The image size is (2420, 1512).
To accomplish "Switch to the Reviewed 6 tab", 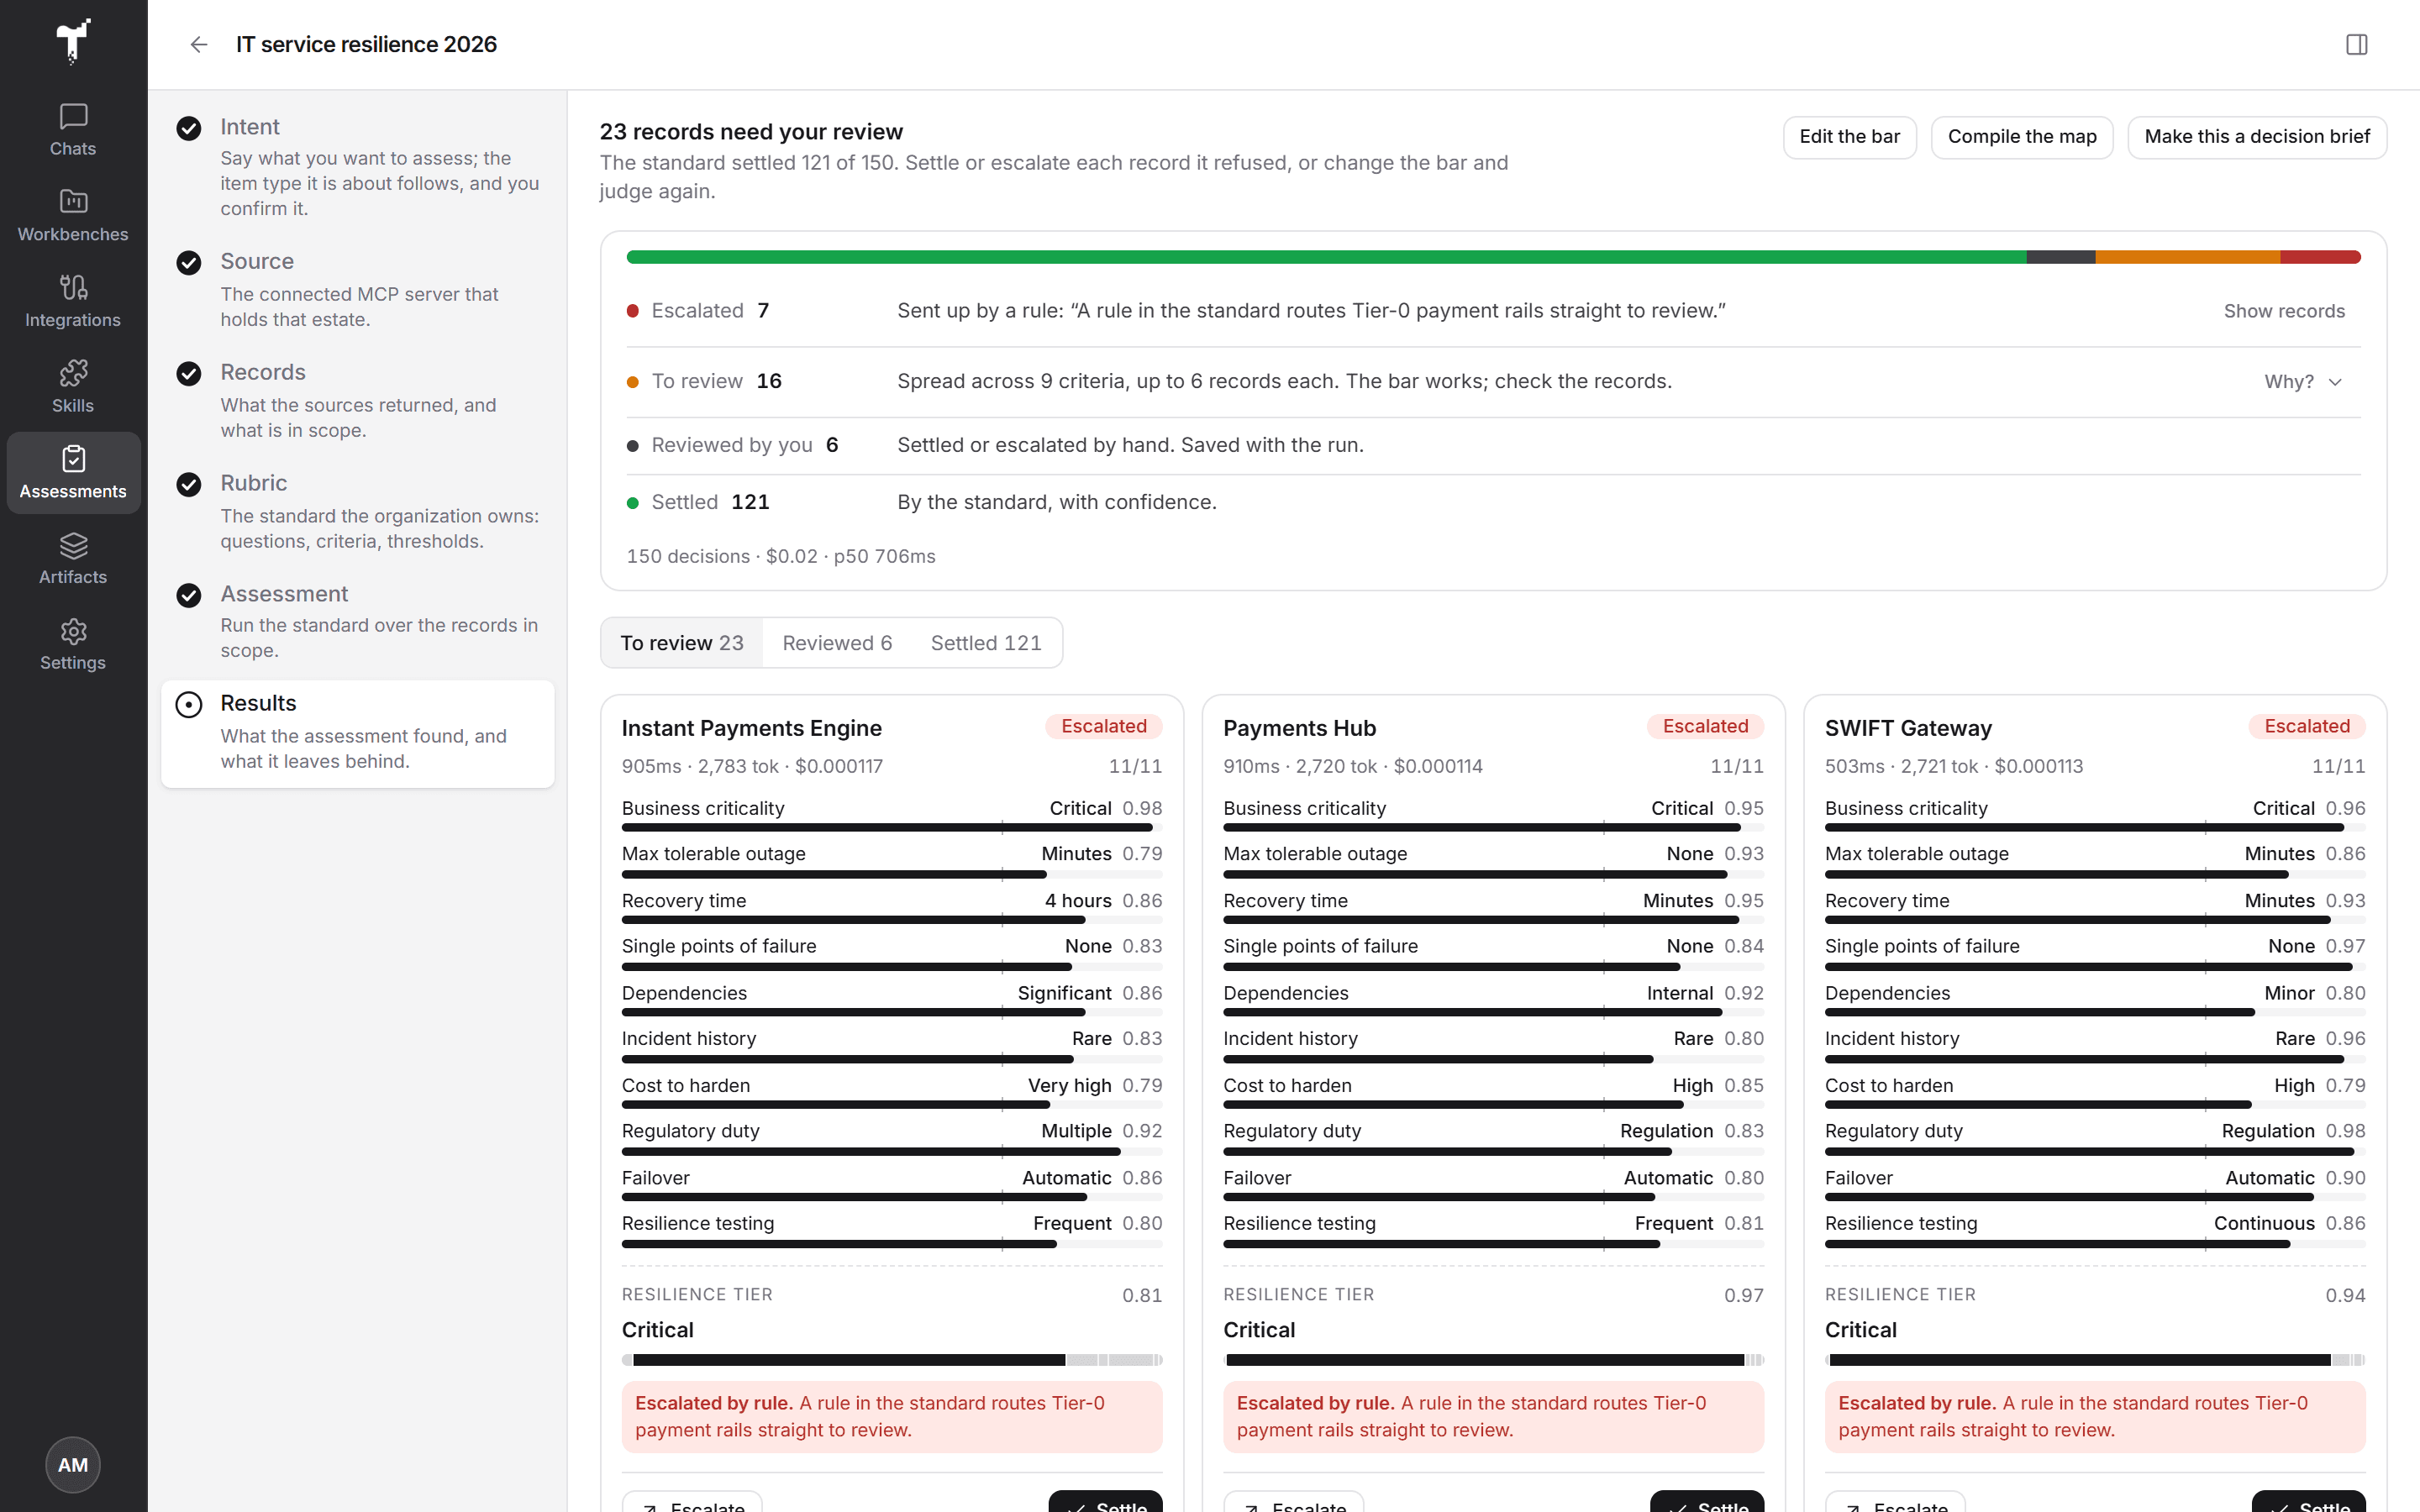I will (837, 643).
